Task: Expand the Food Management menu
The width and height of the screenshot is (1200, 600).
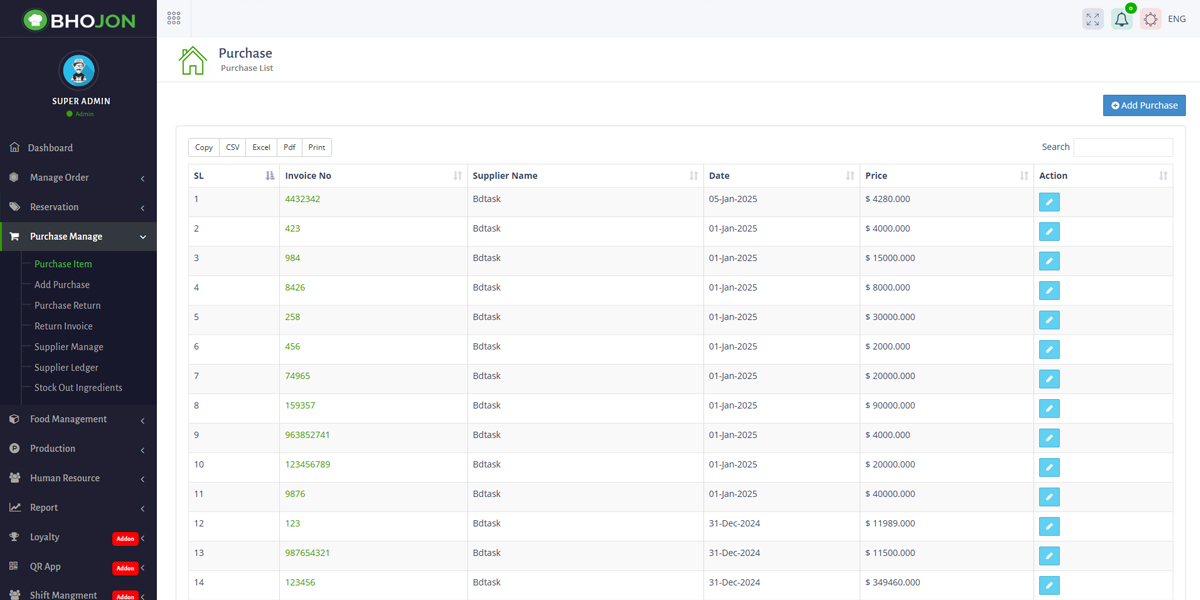Action: coord(78,419)
